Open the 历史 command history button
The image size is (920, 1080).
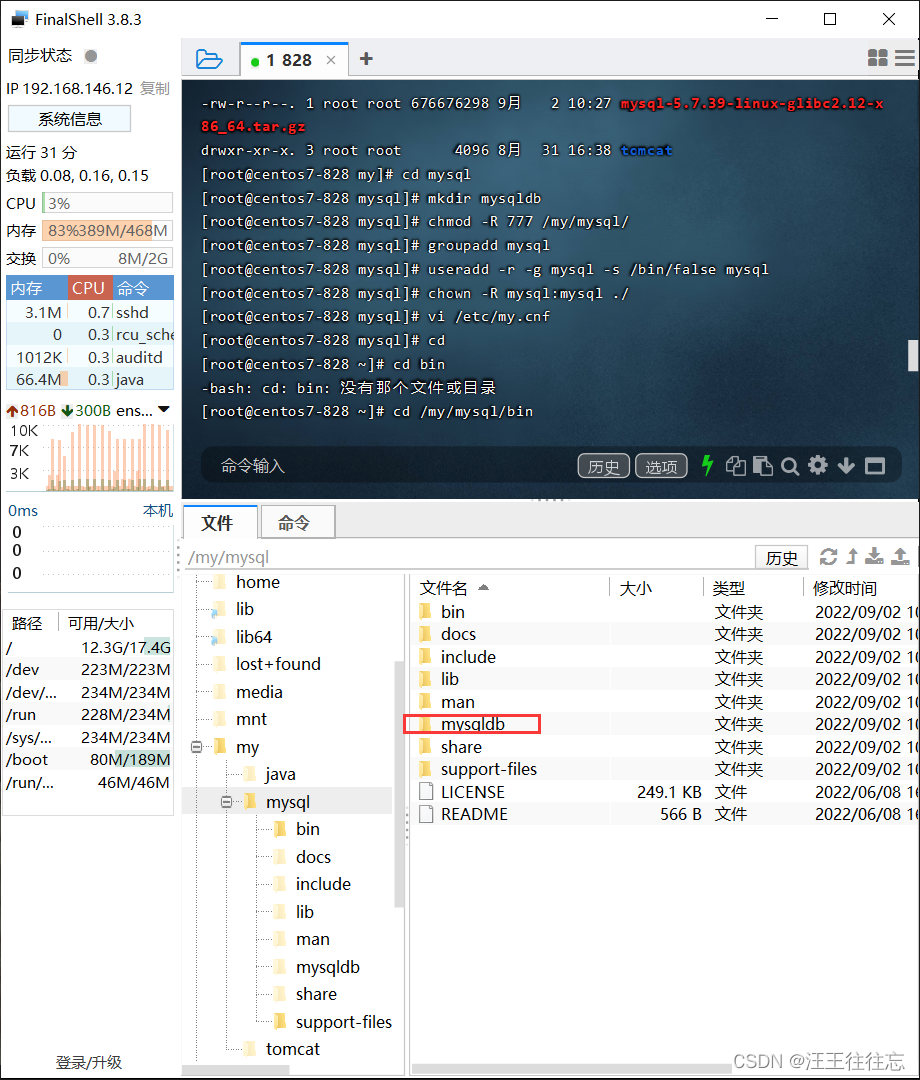tap(603, 465)
